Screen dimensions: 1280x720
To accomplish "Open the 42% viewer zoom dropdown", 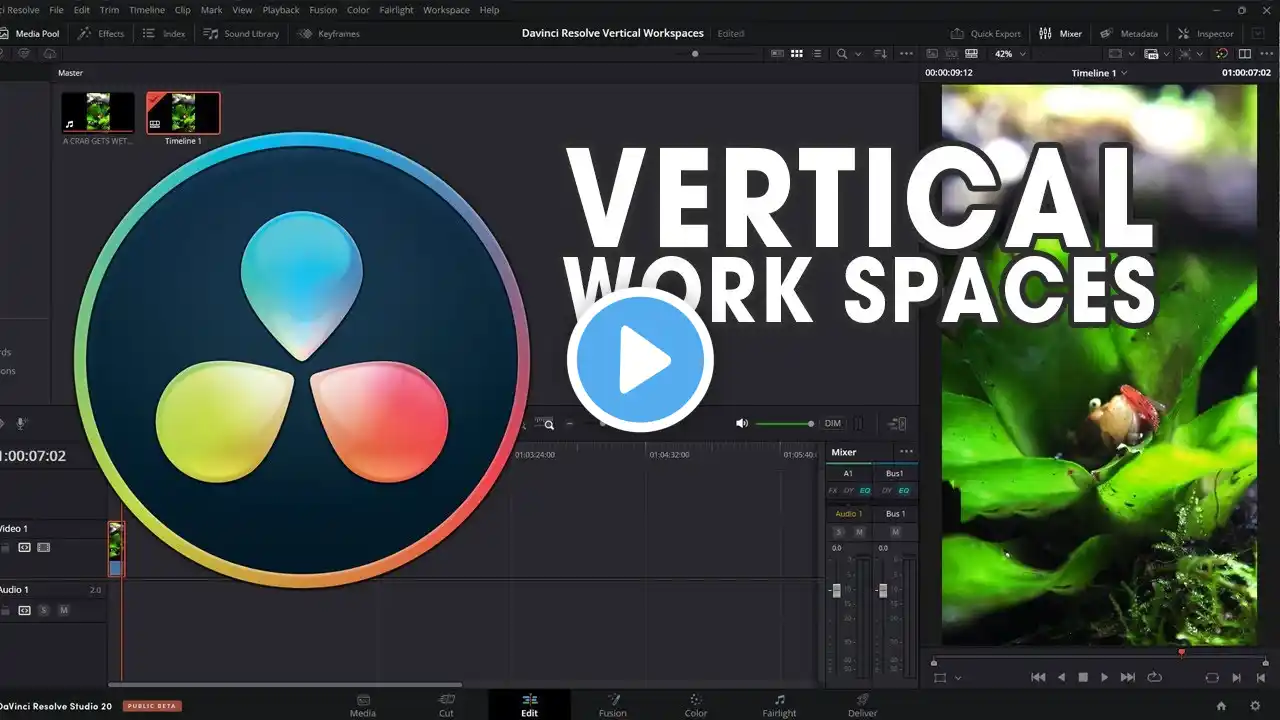I will click(x=1010, y=54).
